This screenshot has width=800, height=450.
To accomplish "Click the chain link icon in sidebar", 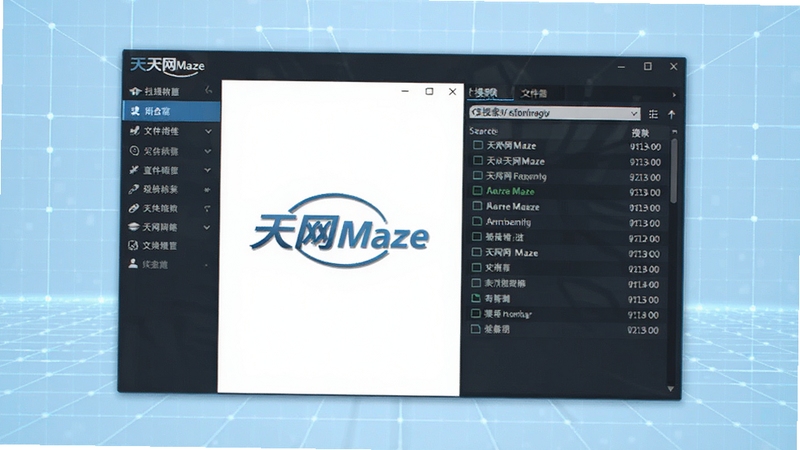I will tap(134, 189).
